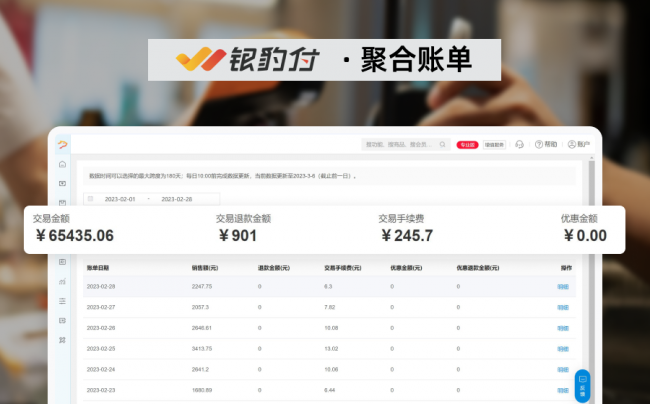Open details link for 2023-02-26 row
The width and height of the screenshot is (650, 404).
(x=563, y=328)
